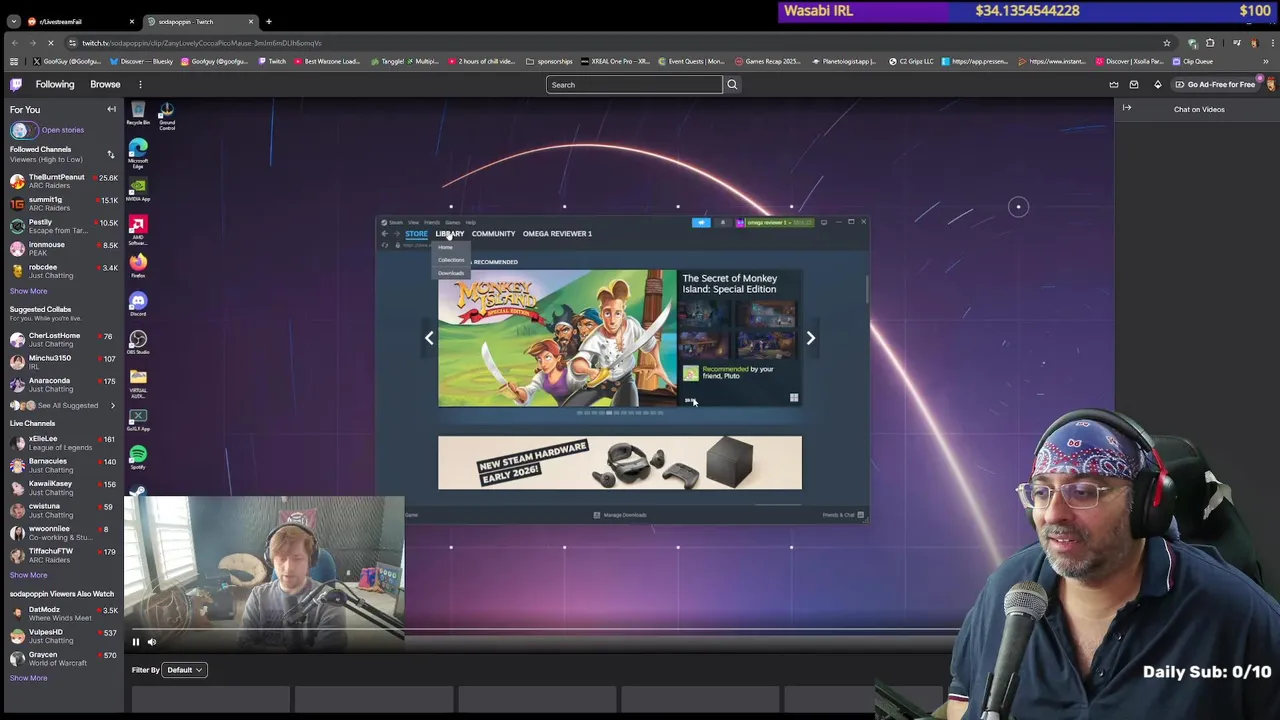Click Steam Manage Downloads in video
Image resolution: width=1280 pixels, height=720 pixels.
coord(620,515)
